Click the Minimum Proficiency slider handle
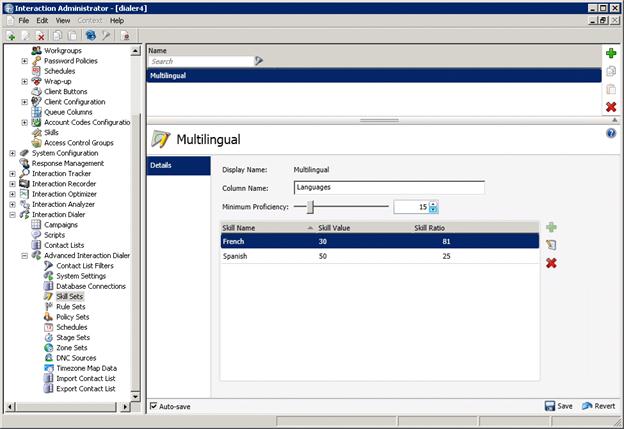Image resolution: width=624 pixels, height=429 pixels. tap(311, 207)
